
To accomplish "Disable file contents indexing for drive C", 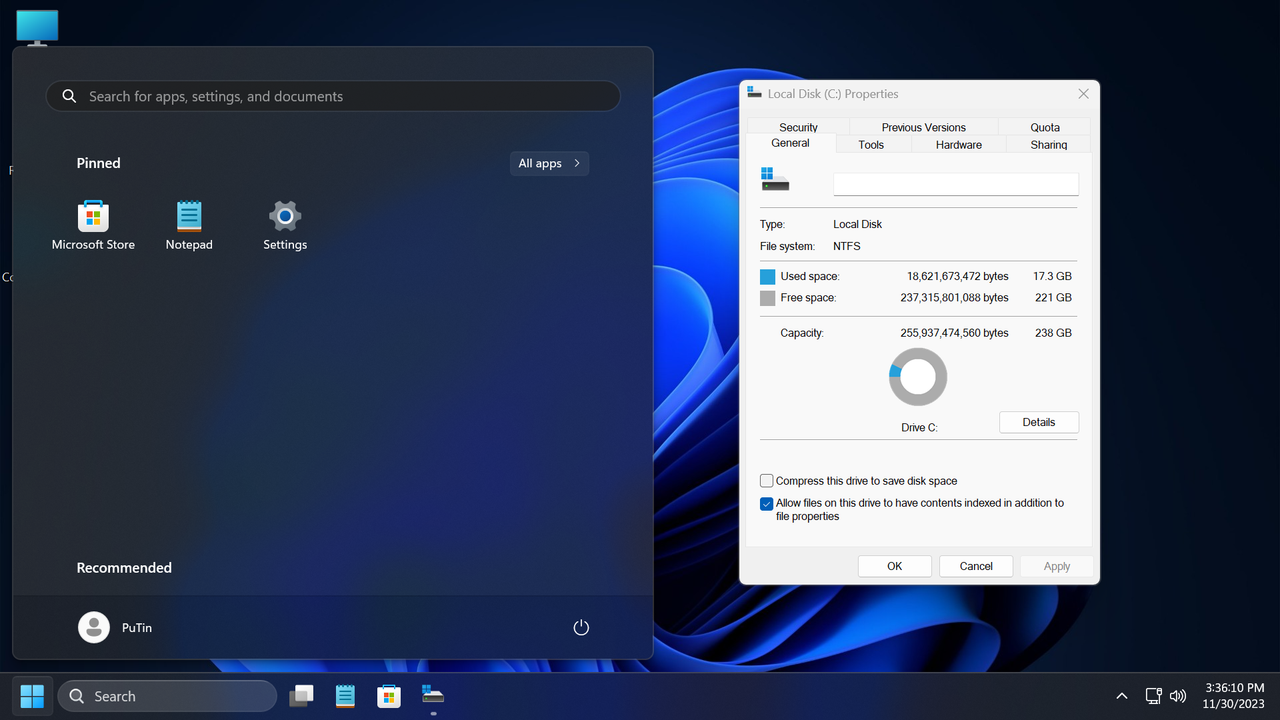I will pyautogui.click(x=766, y=503).
